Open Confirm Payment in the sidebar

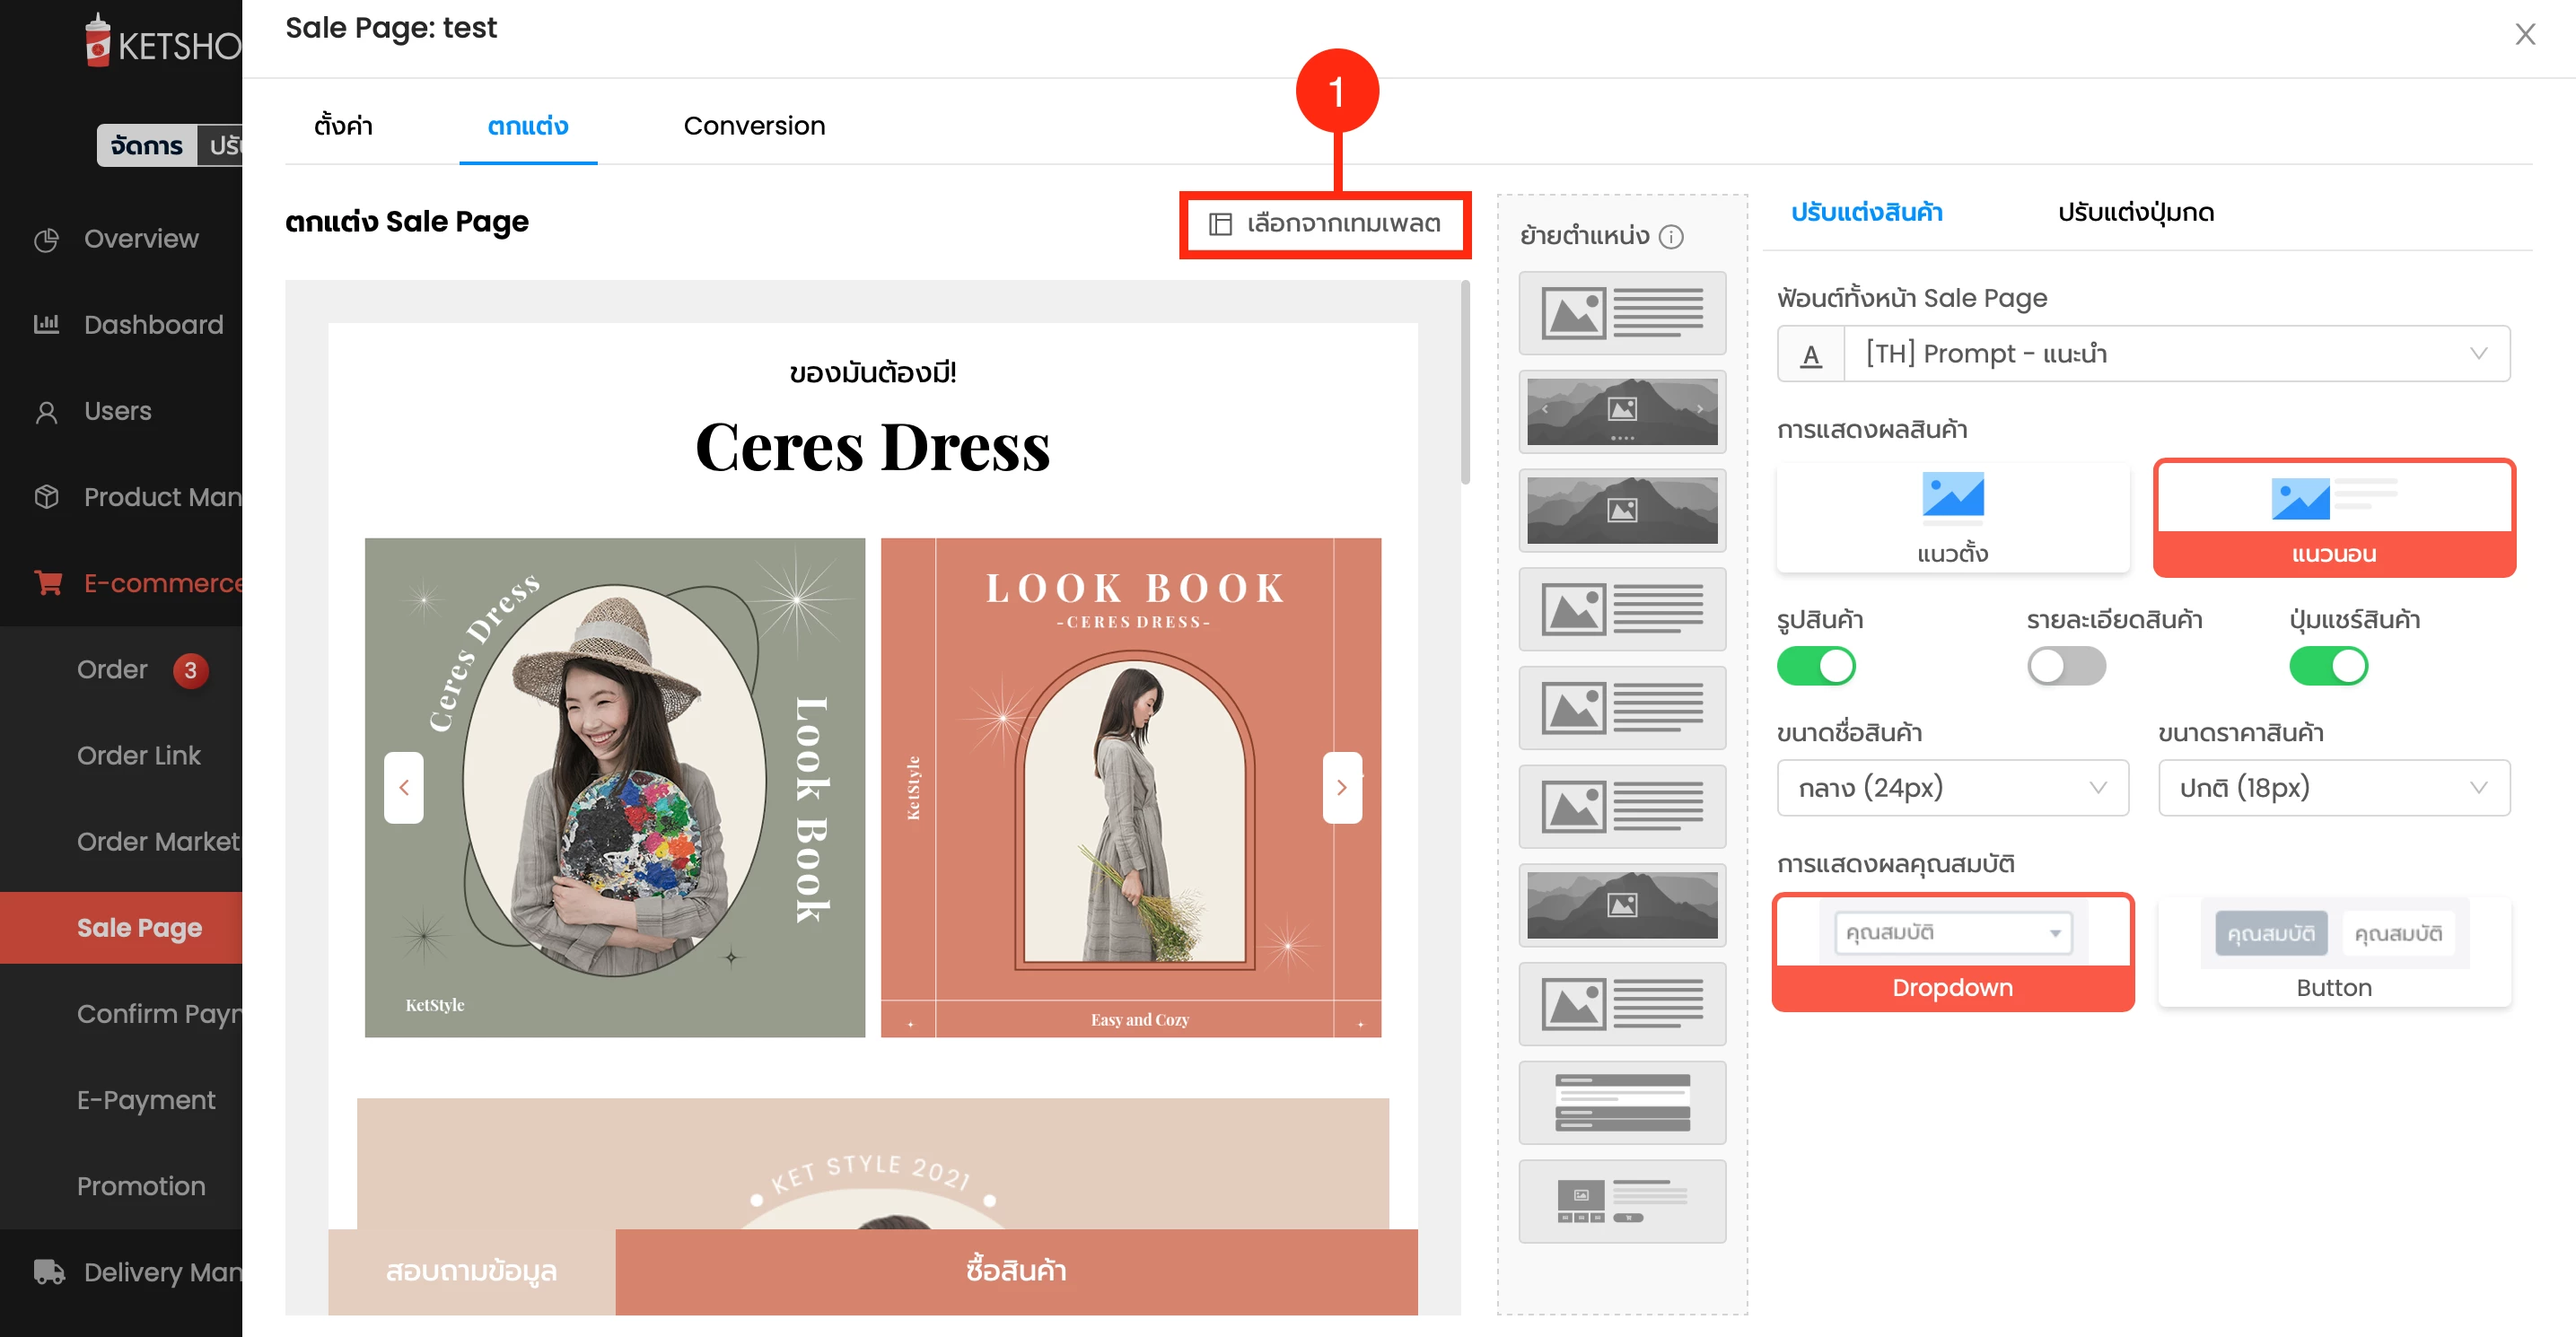coord(158,1014)
